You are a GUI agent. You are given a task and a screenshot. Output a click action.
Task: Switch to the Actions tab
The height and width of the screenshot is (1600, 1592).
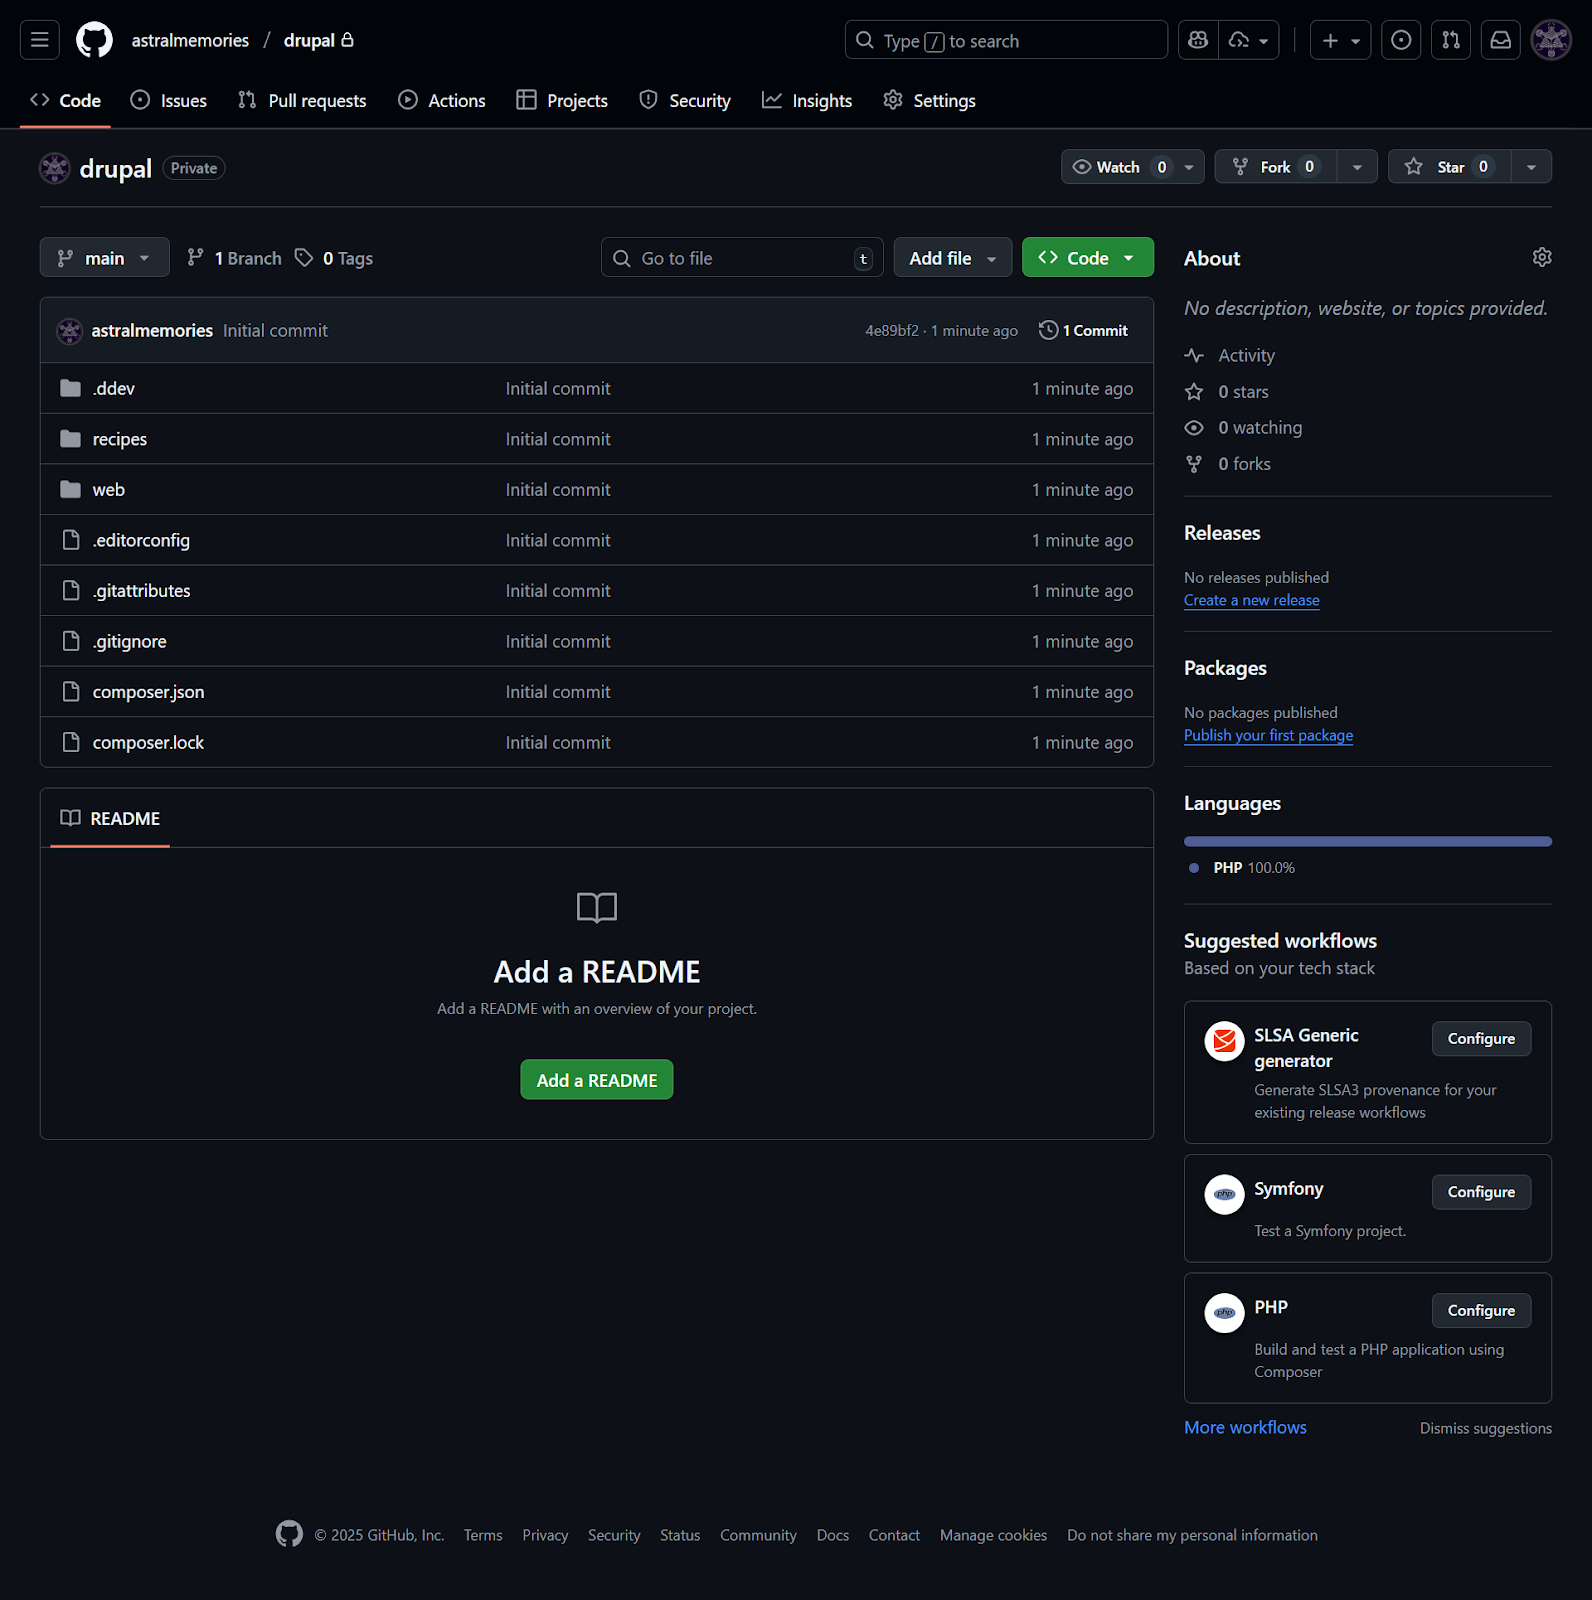click(x=442, y=101)
